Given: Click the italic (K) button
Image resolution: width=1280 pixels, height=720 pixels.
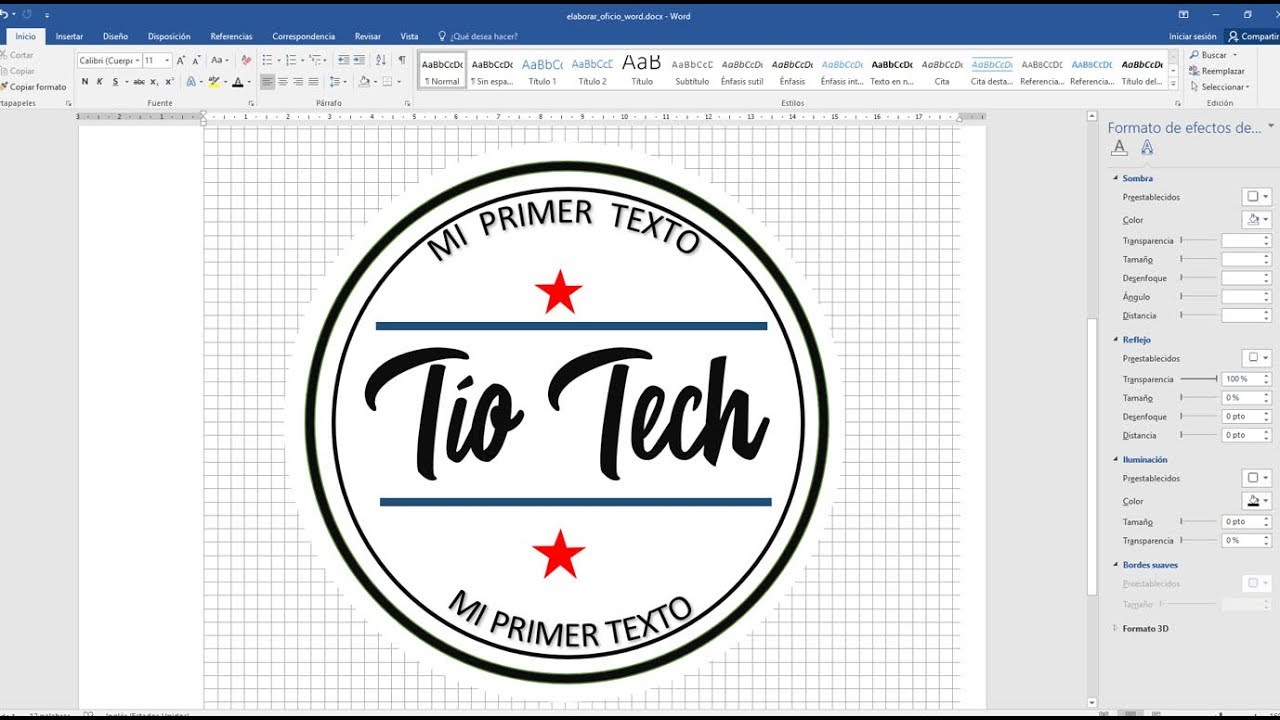Looking at the screenshot, I should point(100,82).
